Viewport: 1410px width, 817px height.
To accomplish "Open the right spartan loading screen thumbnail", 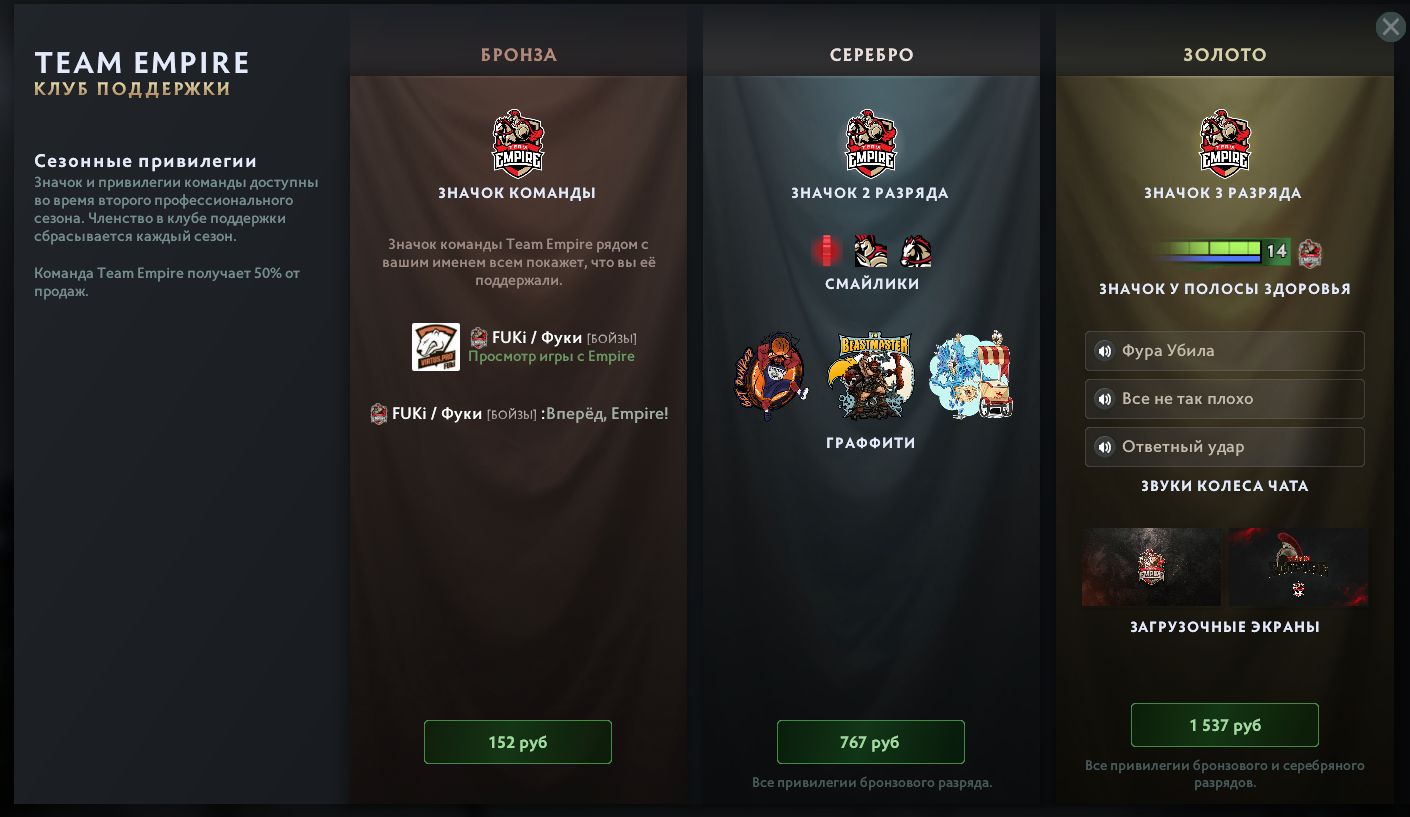I will 1298,567.
